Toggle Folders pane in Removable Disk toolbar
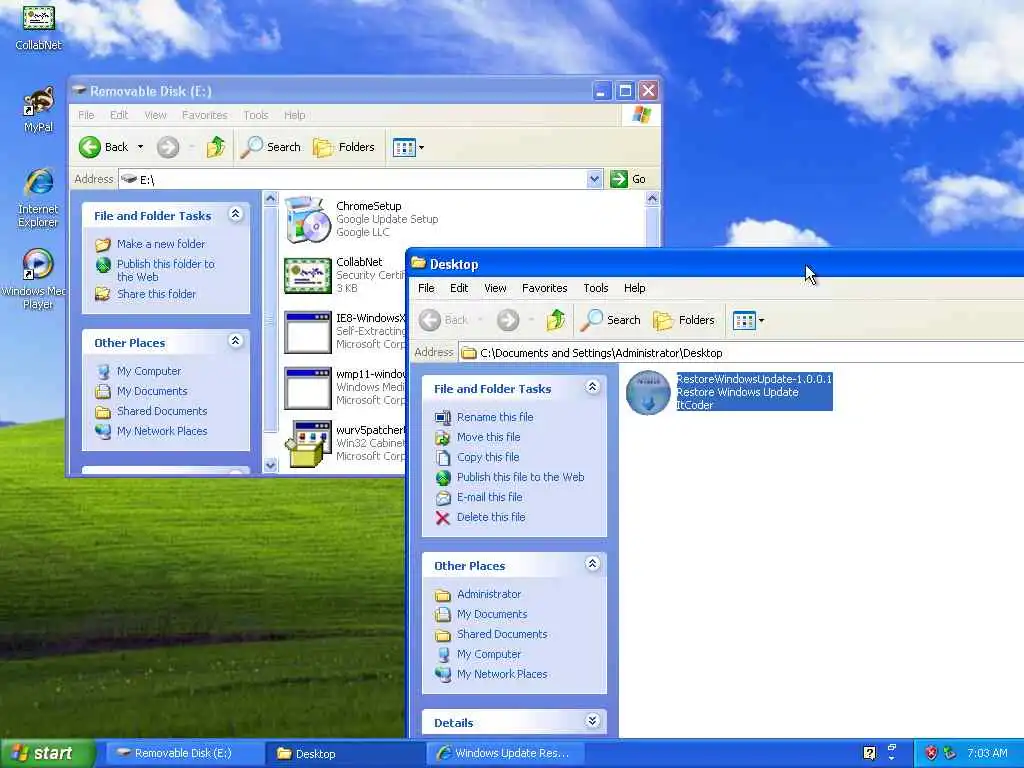Screen dimensions: 1024x768 click(x=344, y=147)
